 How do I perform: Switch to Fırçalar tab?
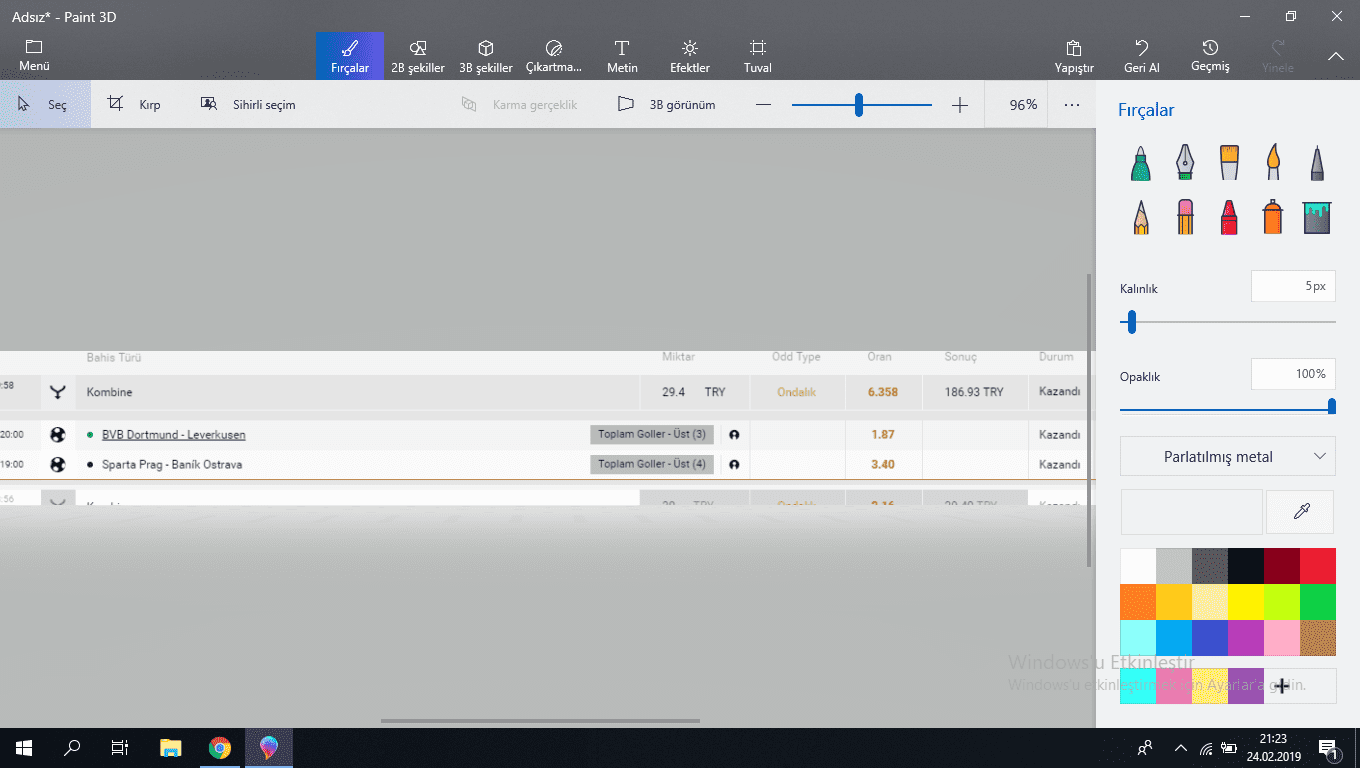pyautogui.click(x=350, y=56)
